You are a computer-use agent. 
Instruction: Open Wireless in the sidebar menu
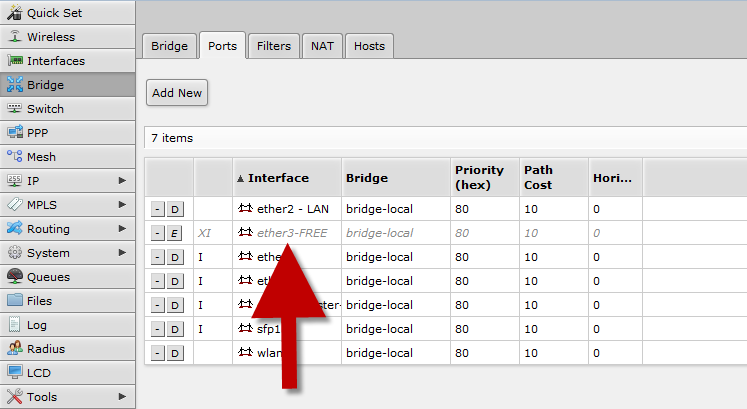pyautogui.click(x=67, y=37)
